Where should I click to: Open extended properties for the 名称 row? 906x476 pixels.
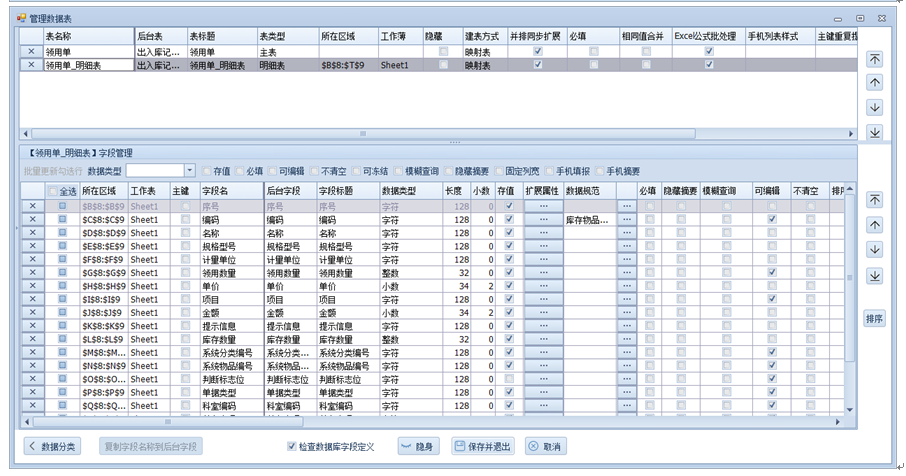click(x=543, y=232)
